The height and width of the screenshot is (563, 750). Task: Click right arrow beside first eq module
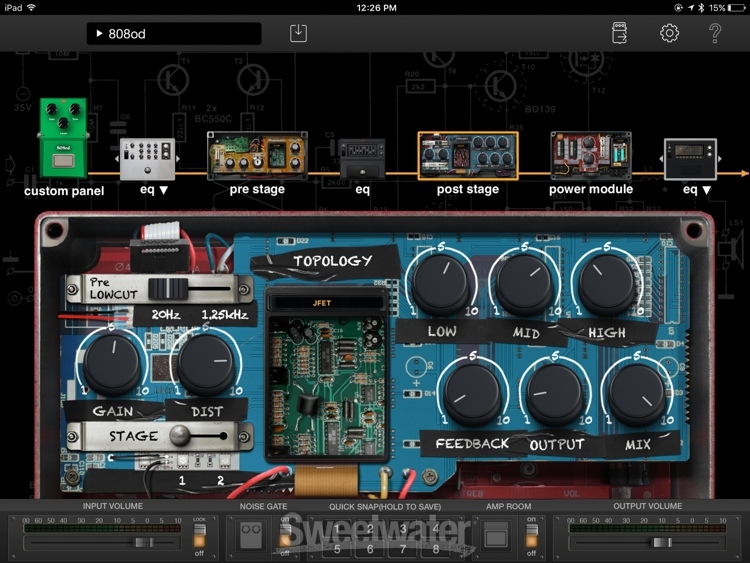[178, 159]
